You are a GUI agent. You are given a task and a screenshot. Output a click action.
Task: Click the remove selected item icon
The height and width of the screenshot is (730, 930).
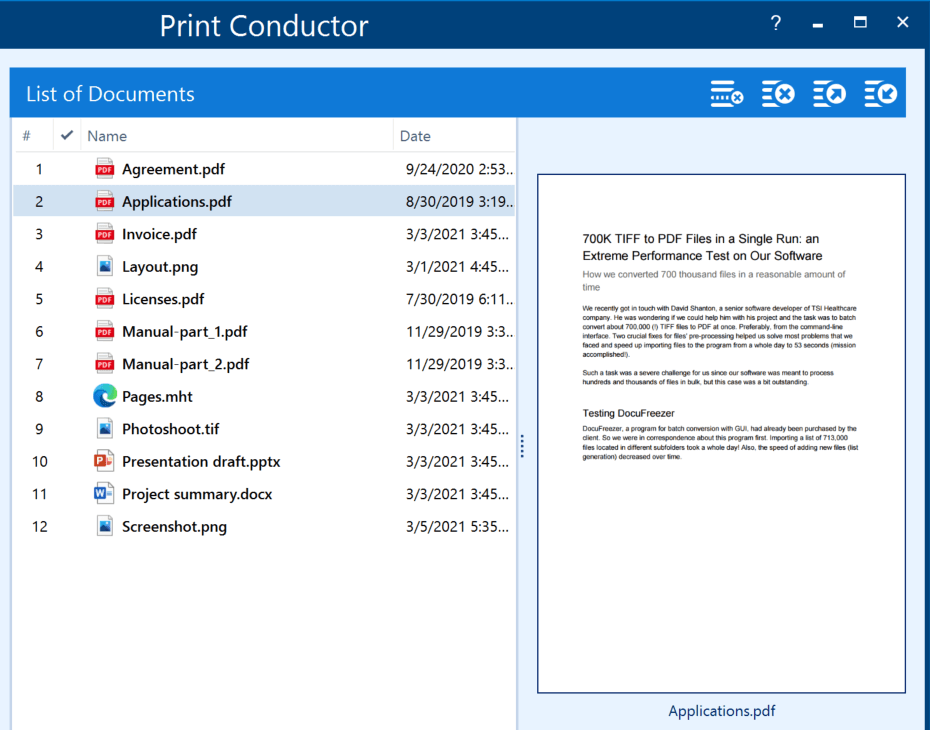tap(727, 94)
